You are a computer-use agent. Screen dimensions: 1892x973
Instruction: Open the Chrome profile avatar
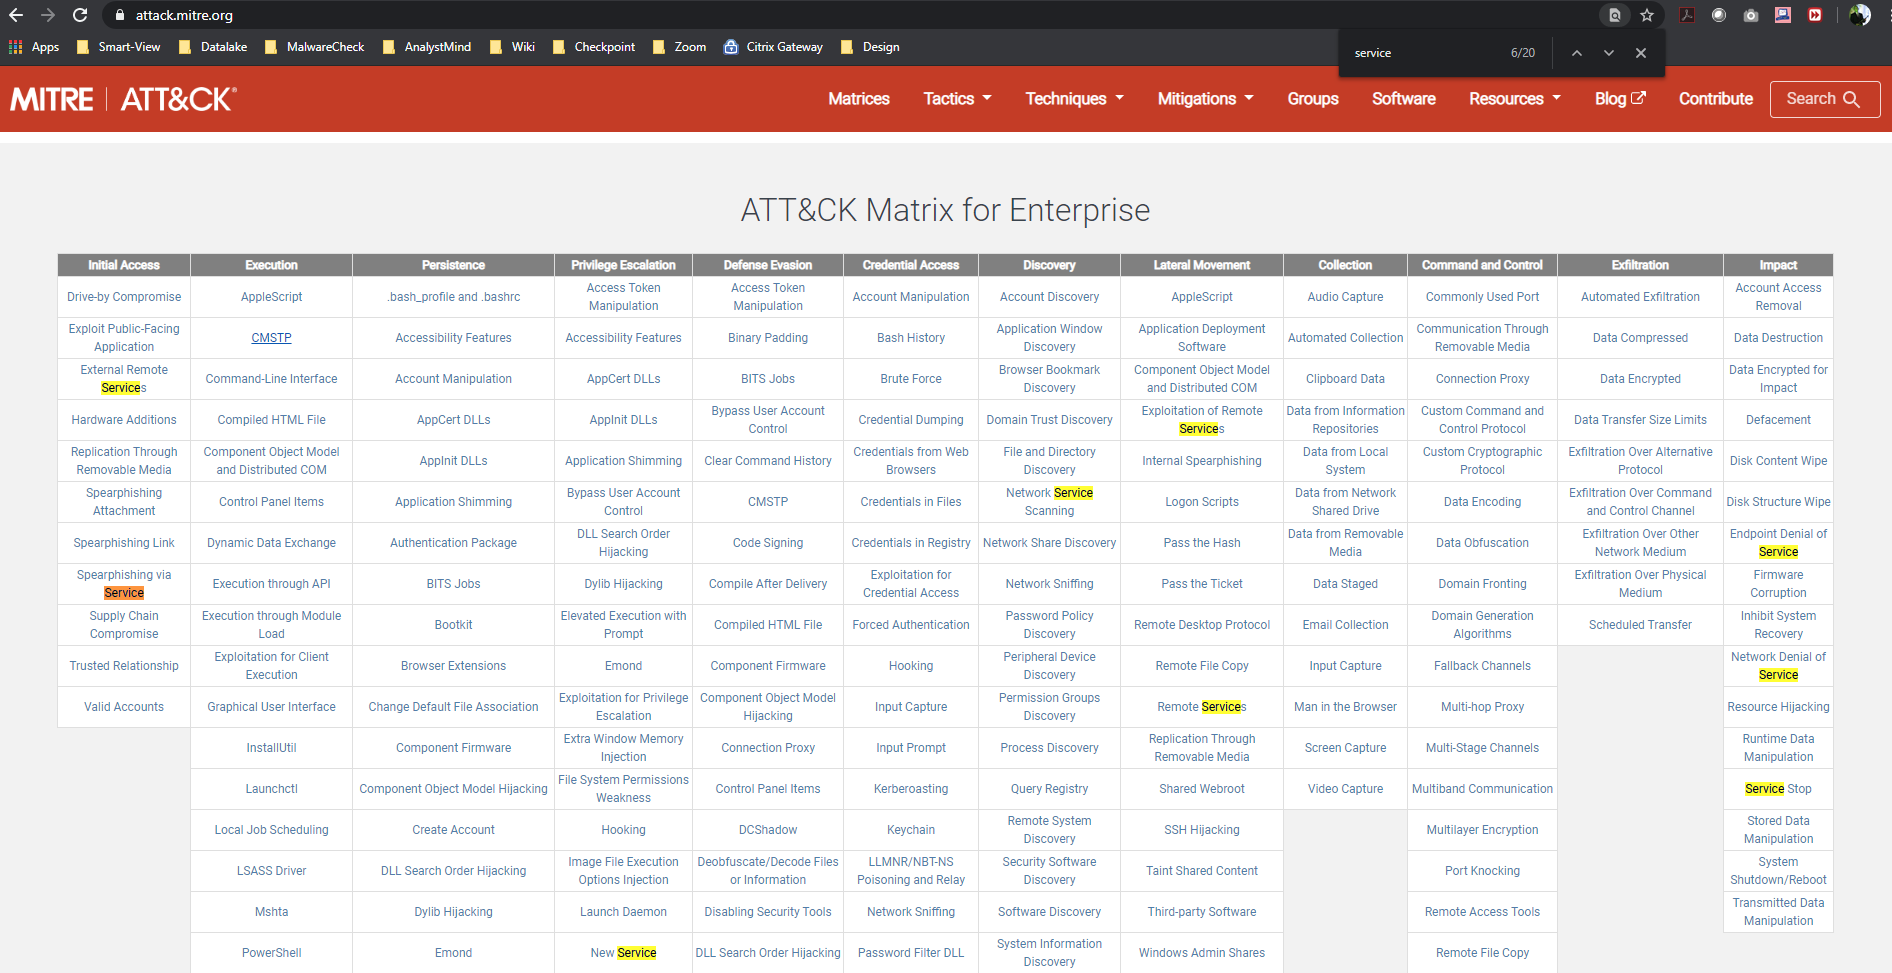click(1860, 15)
